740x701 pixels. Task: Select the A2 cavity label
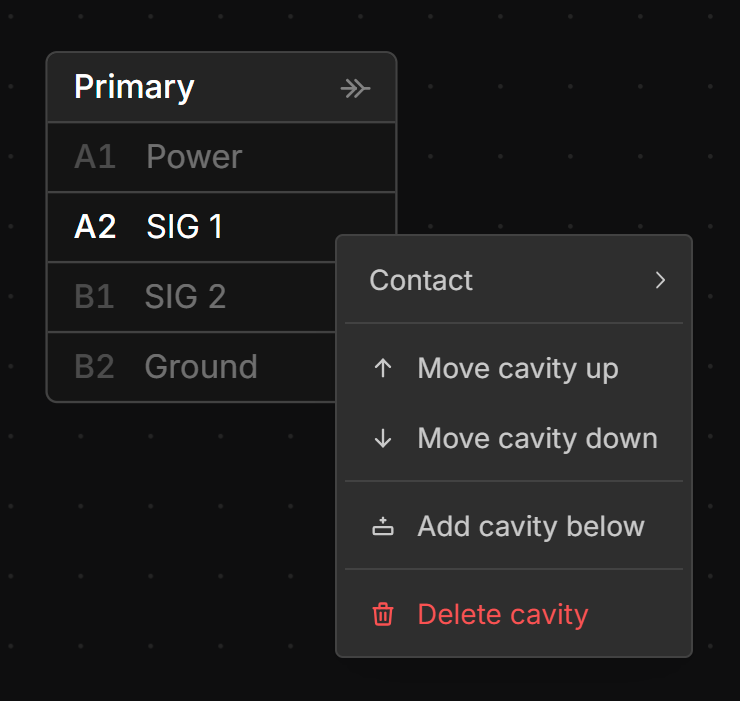pyautogui.click(x=95, y=227)
